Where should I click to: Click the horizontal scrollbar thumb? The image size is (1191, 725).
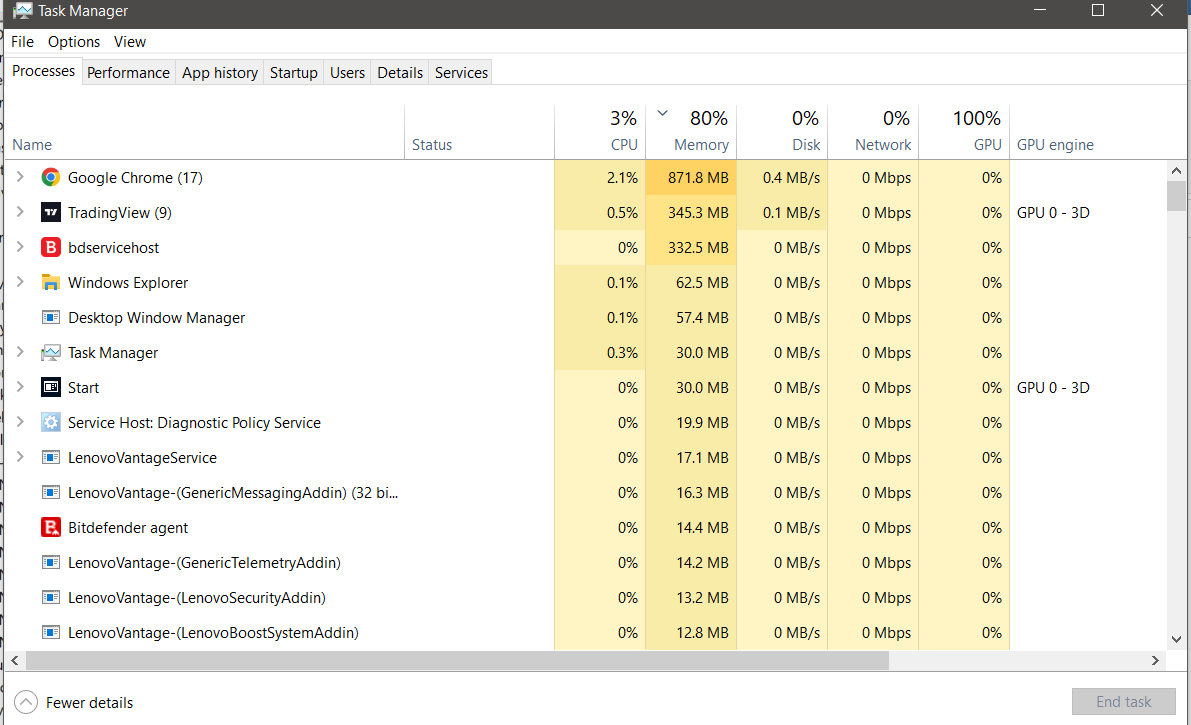pyautogui.click(x=457, y=660)
